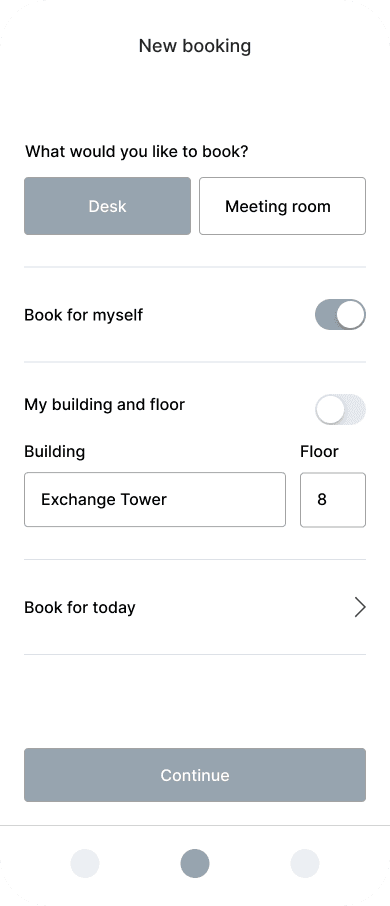
Task: Click the Floor field label
Action: coord(320,451)
